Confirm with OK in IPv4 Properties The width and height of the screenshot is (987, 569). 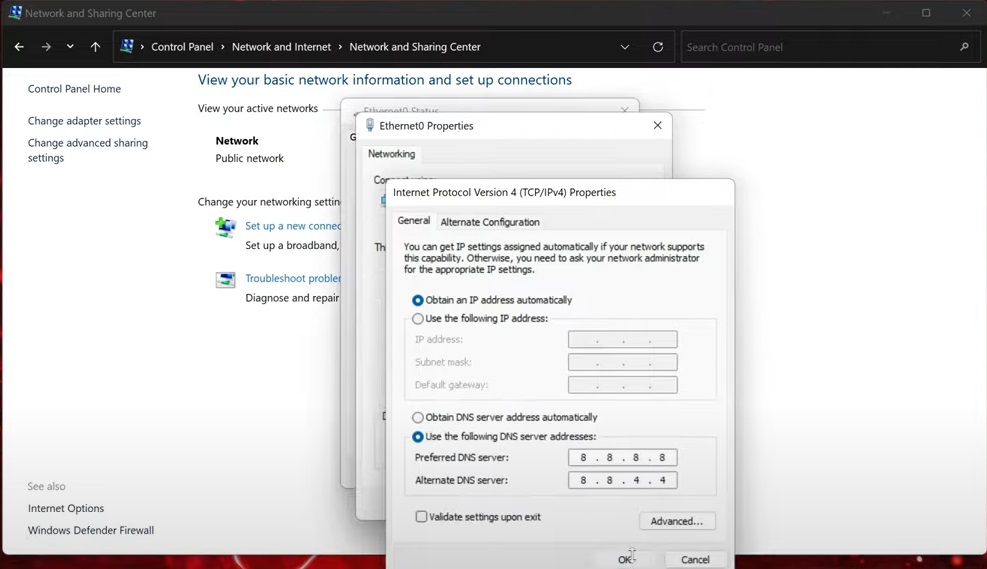pyautogui.click(x=625, y=560)
